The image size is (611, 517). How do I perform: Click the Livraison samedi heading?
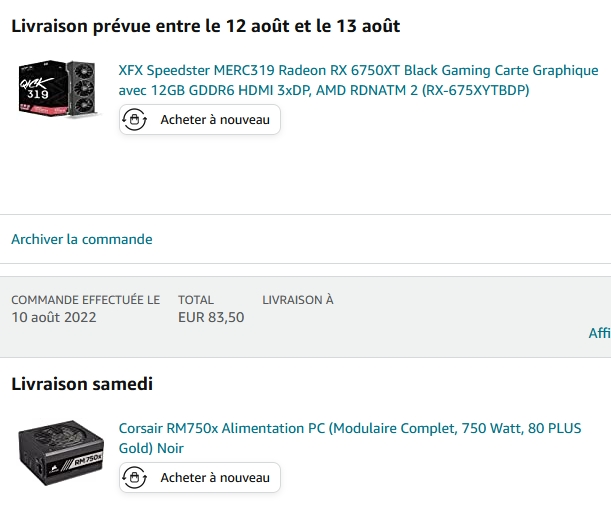pos(82,384)
